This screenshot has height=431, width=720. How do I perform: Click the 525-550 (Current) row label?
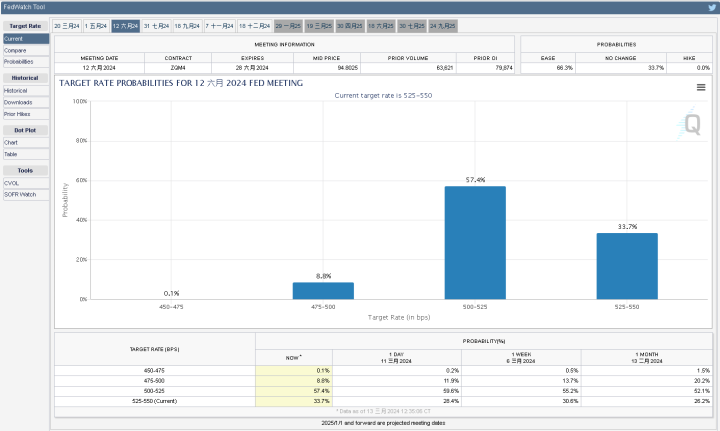coord(154,401)
